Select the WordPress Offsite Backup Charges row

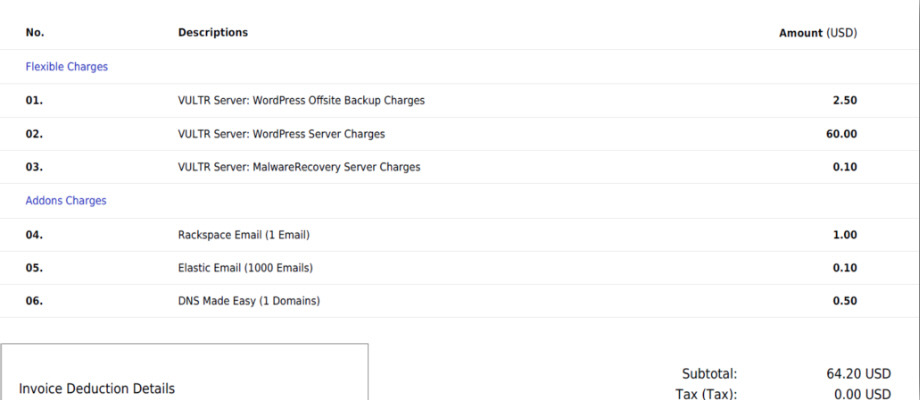(x=301, y=100)
